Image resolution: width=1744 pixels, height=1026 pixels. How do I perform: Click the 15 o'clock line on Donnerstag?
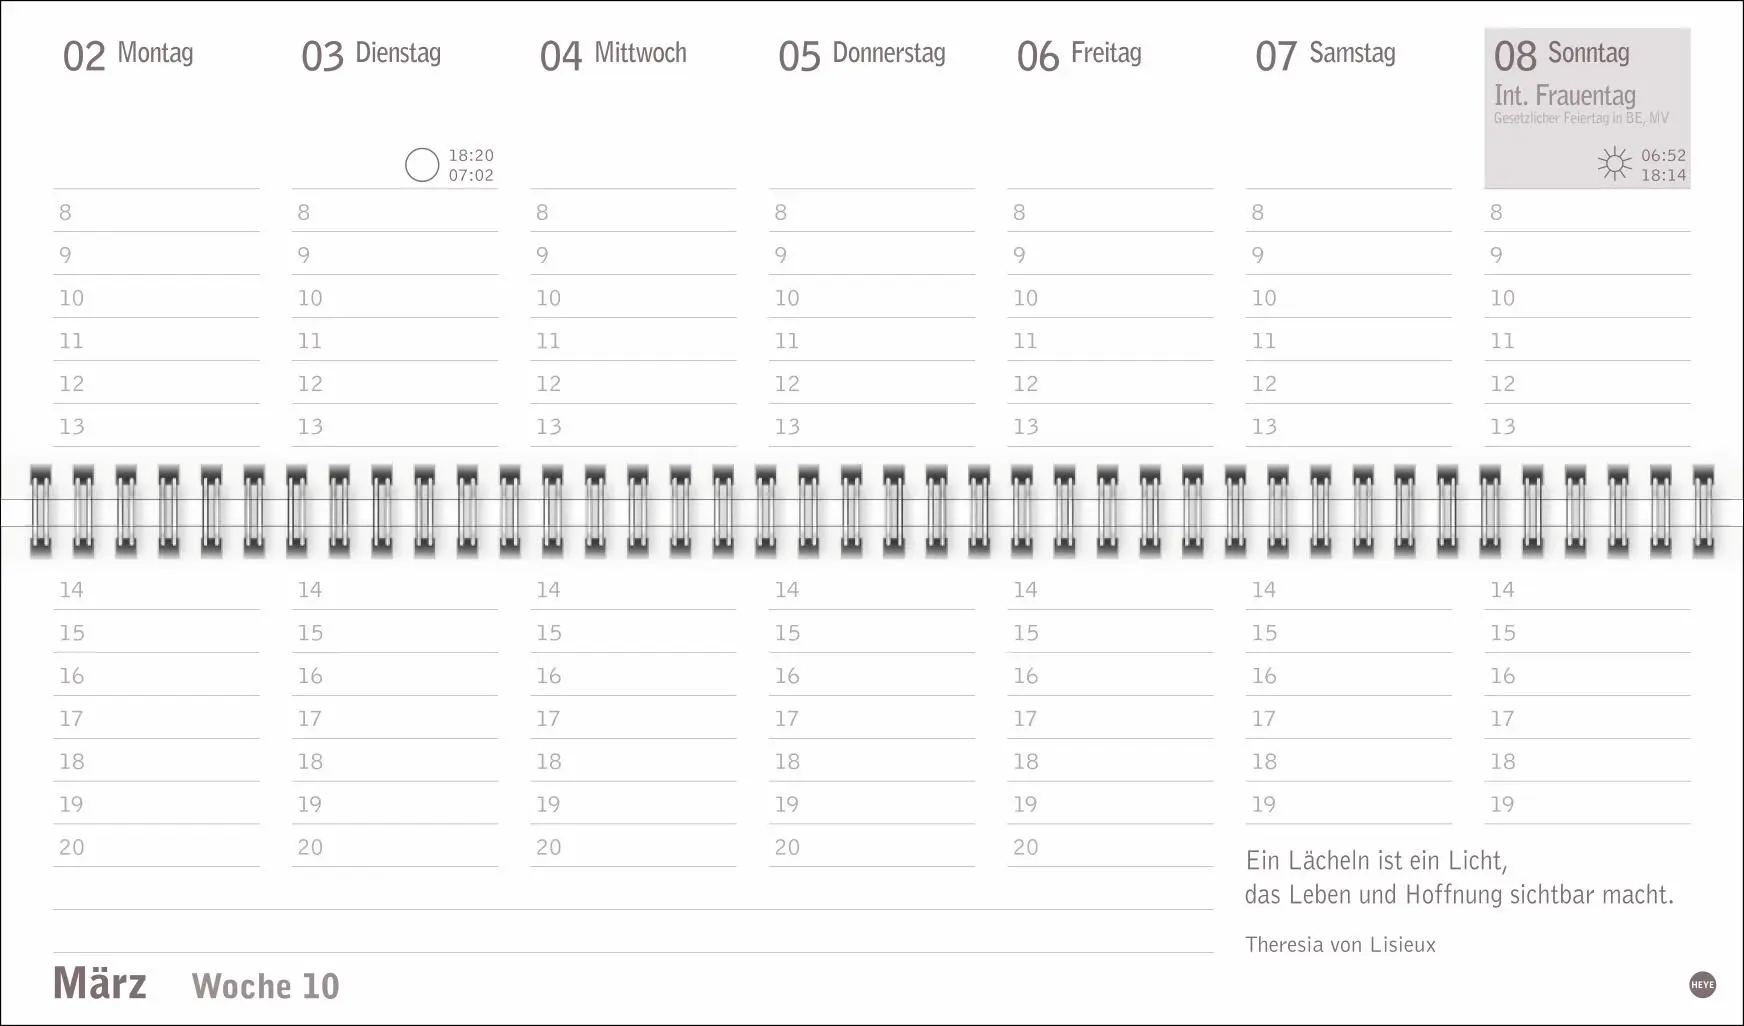coord(872,633)
